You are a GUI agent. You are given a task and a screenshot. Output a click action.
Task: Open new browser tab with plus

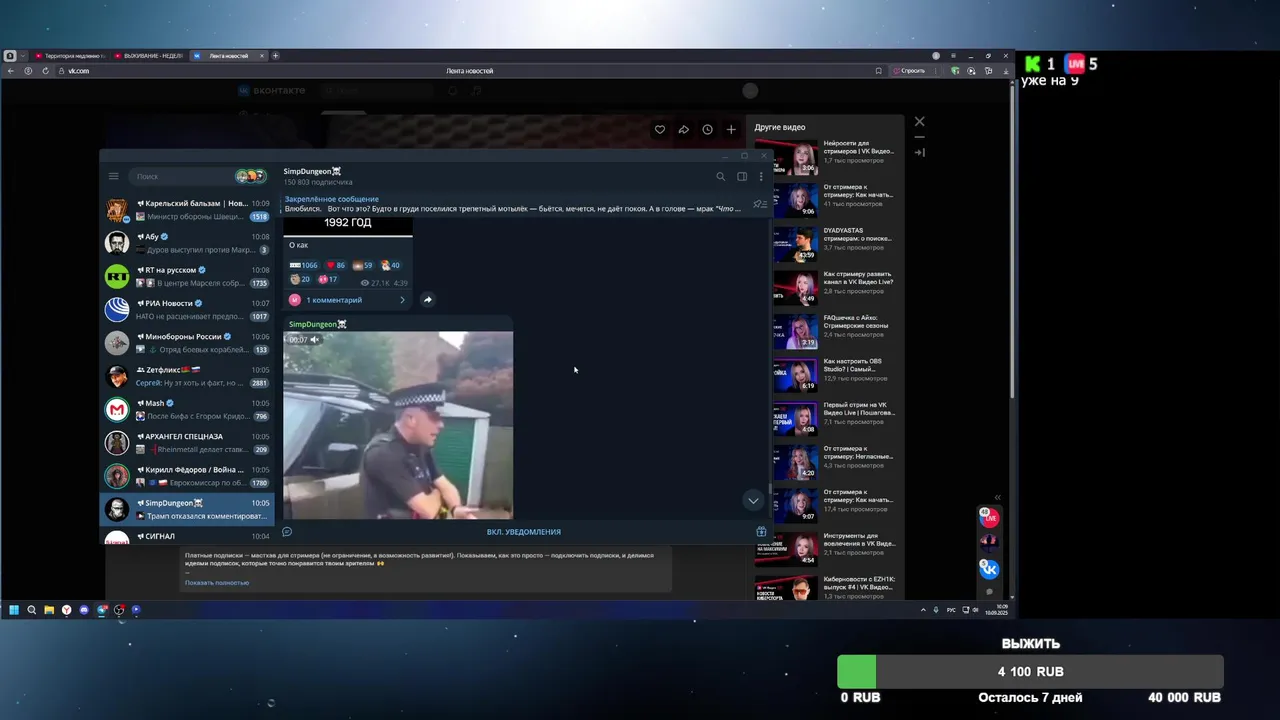coord(276,56)
